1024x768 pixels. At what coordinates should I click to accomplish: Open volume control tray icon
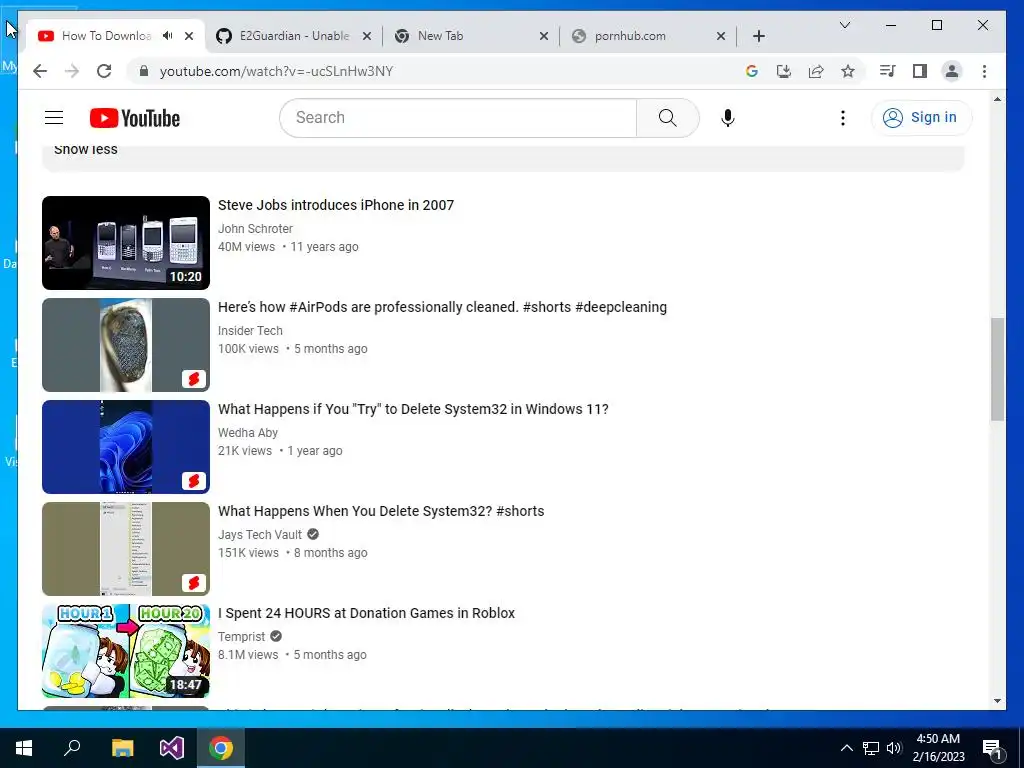tap(894, 748)
